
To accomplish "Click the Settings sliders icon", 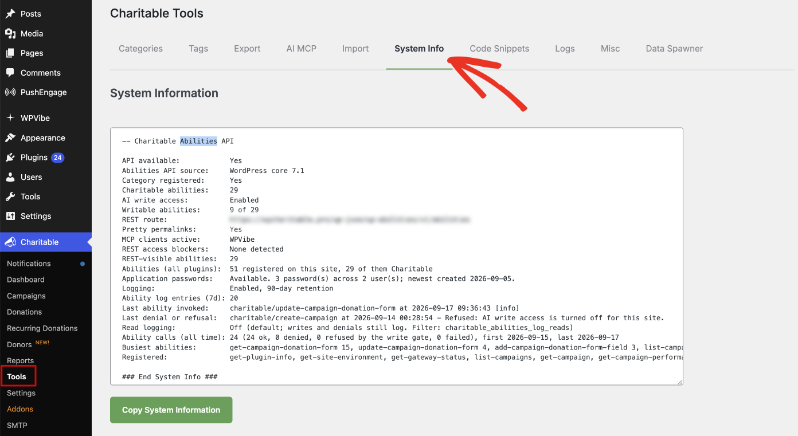I will pos(10,216).
